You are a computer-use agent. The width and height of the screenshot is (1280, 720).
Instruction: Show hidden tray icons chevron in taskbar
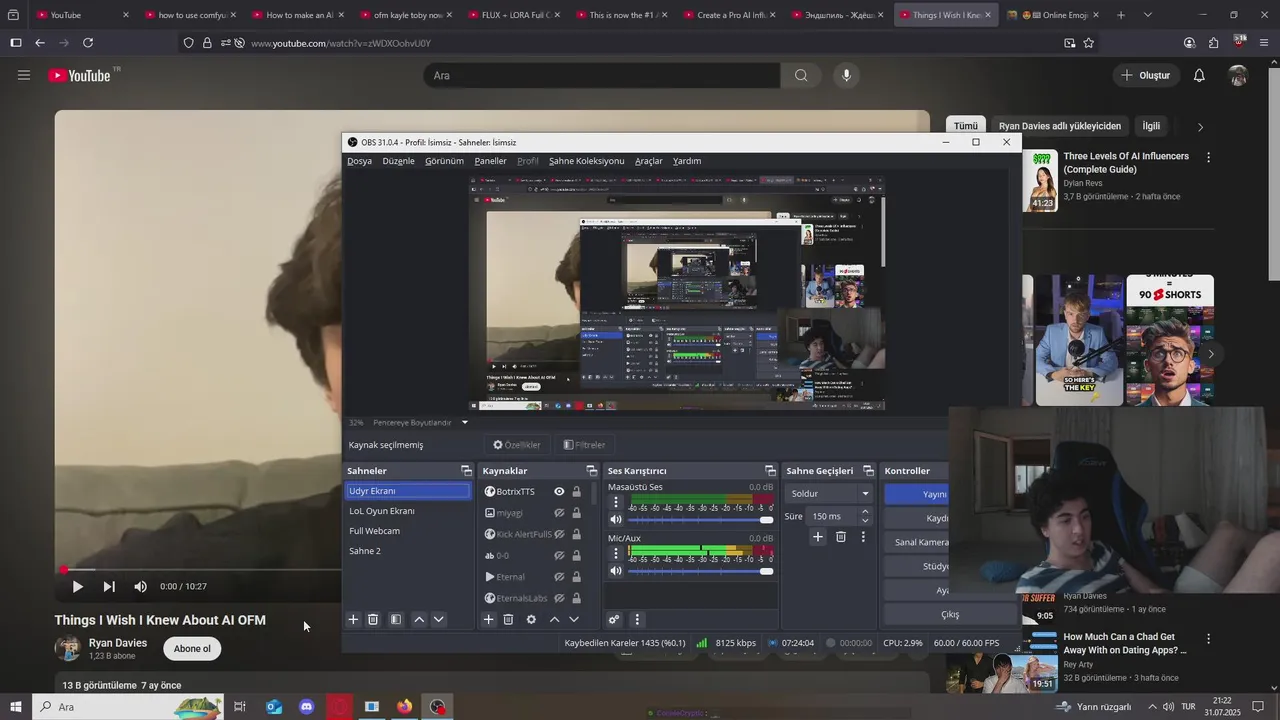[1152, 707]
